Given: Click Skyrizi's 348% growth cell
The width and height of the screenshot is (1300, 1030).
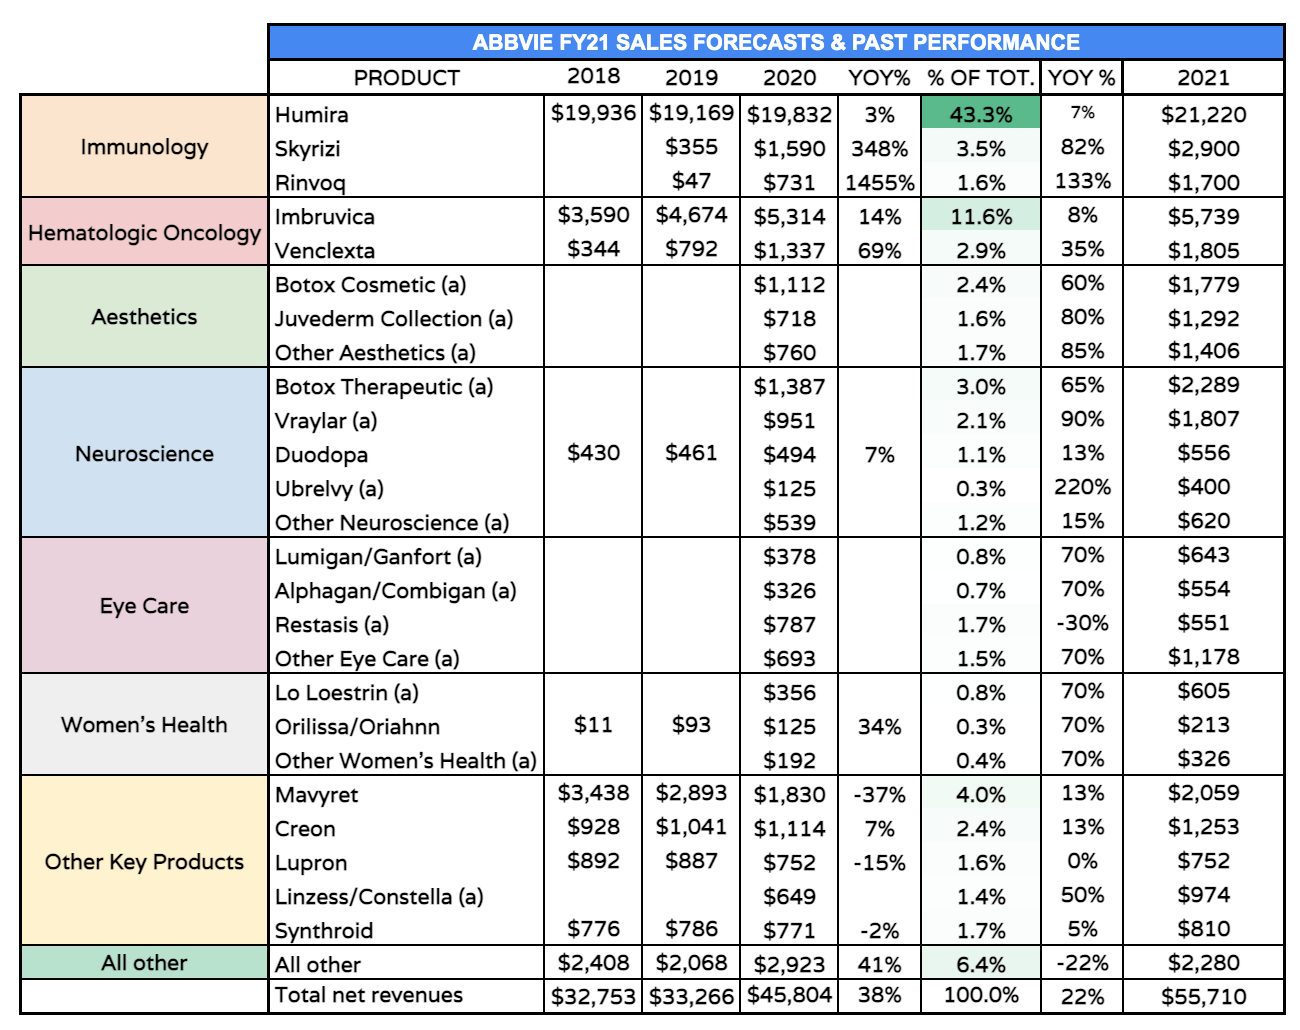Looking at the screenshot, I should click(879, 149).
